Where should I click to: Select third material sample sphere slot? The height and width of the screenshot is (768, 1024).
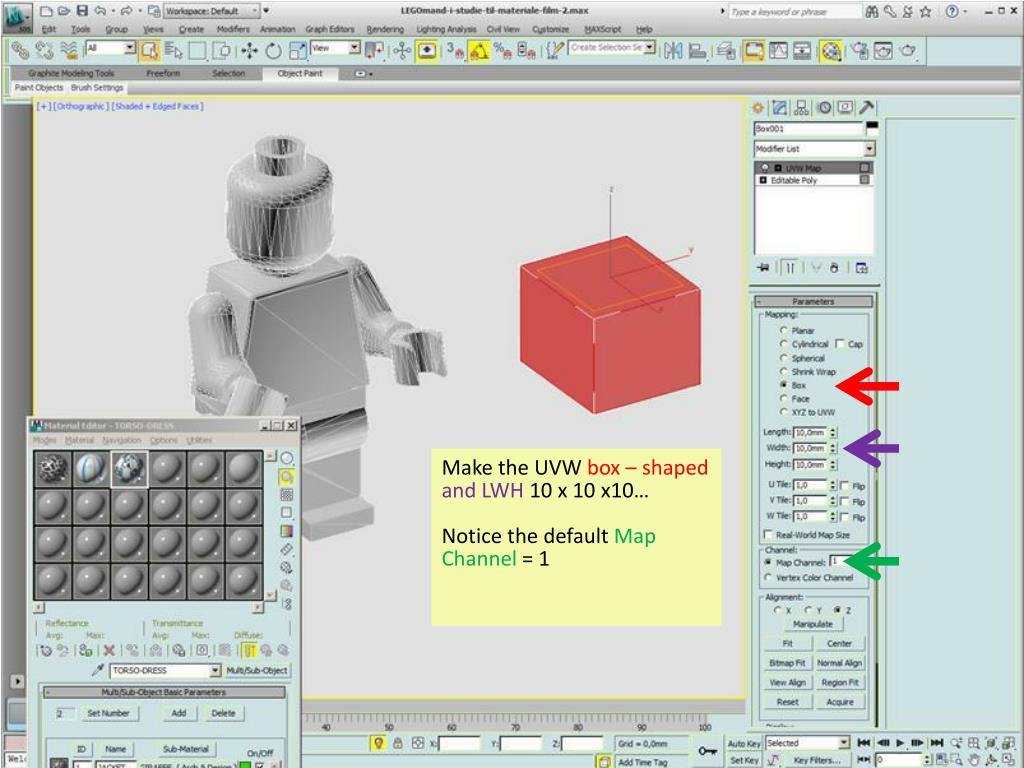coord(129,469)
